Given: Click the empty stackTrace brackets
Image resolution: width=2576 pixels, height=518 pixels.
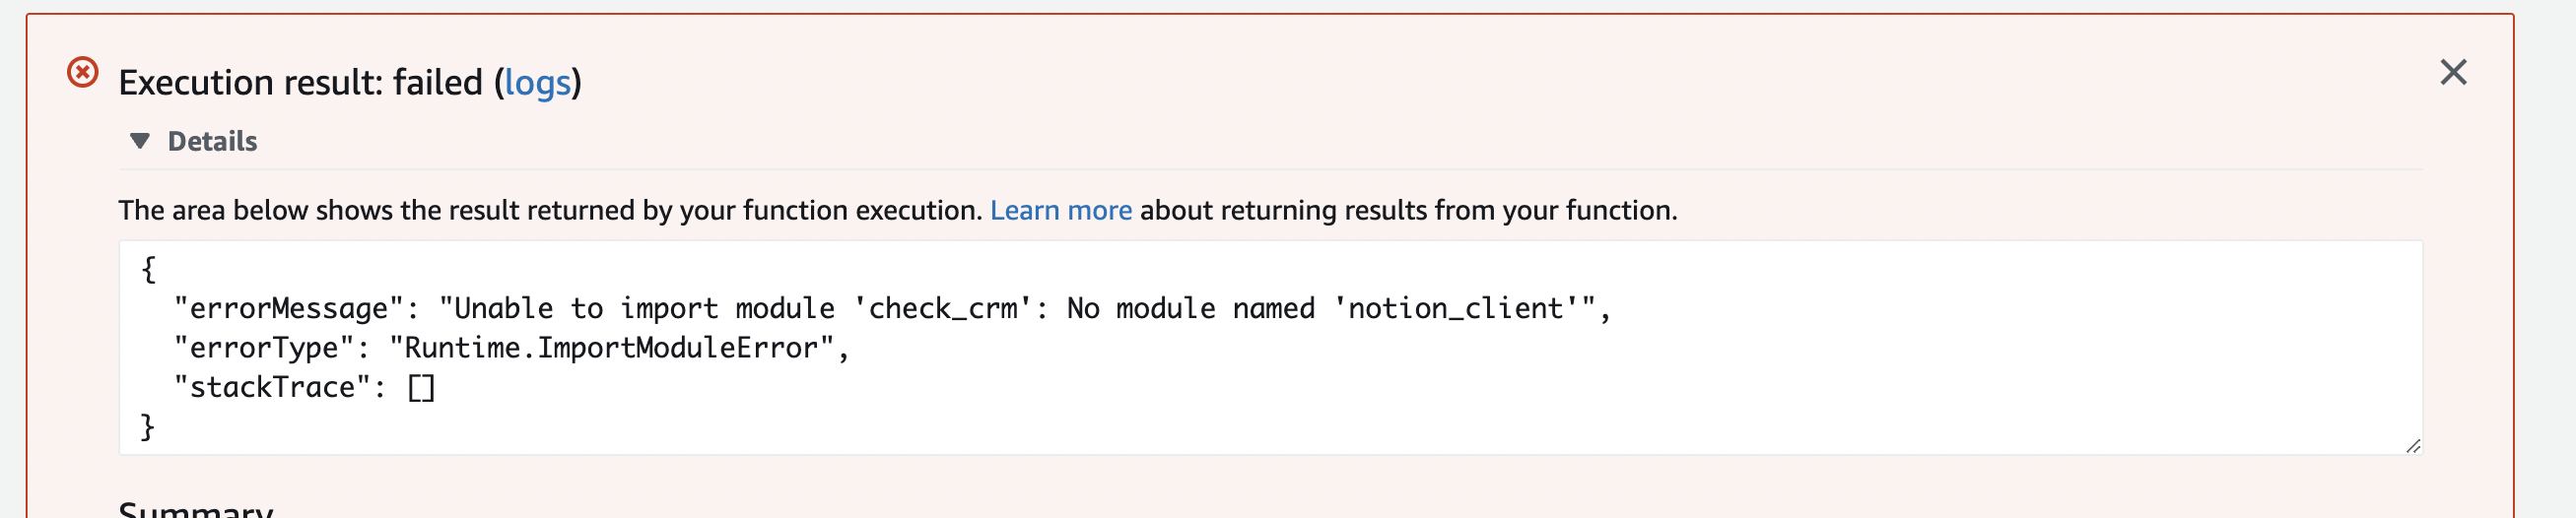Looking at the screenshot, I should click(x=421, y=387).
